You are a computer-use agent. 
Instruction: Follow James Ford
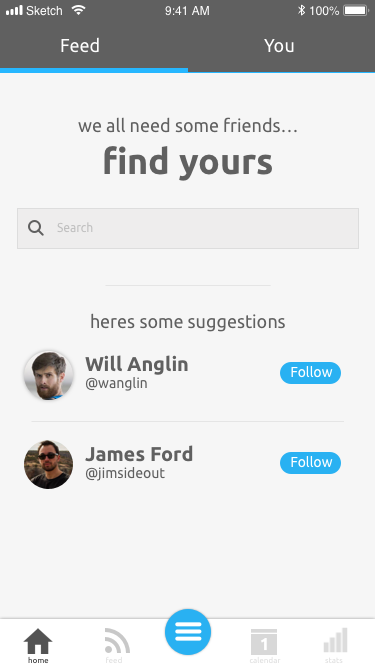[x=310, y=462]
